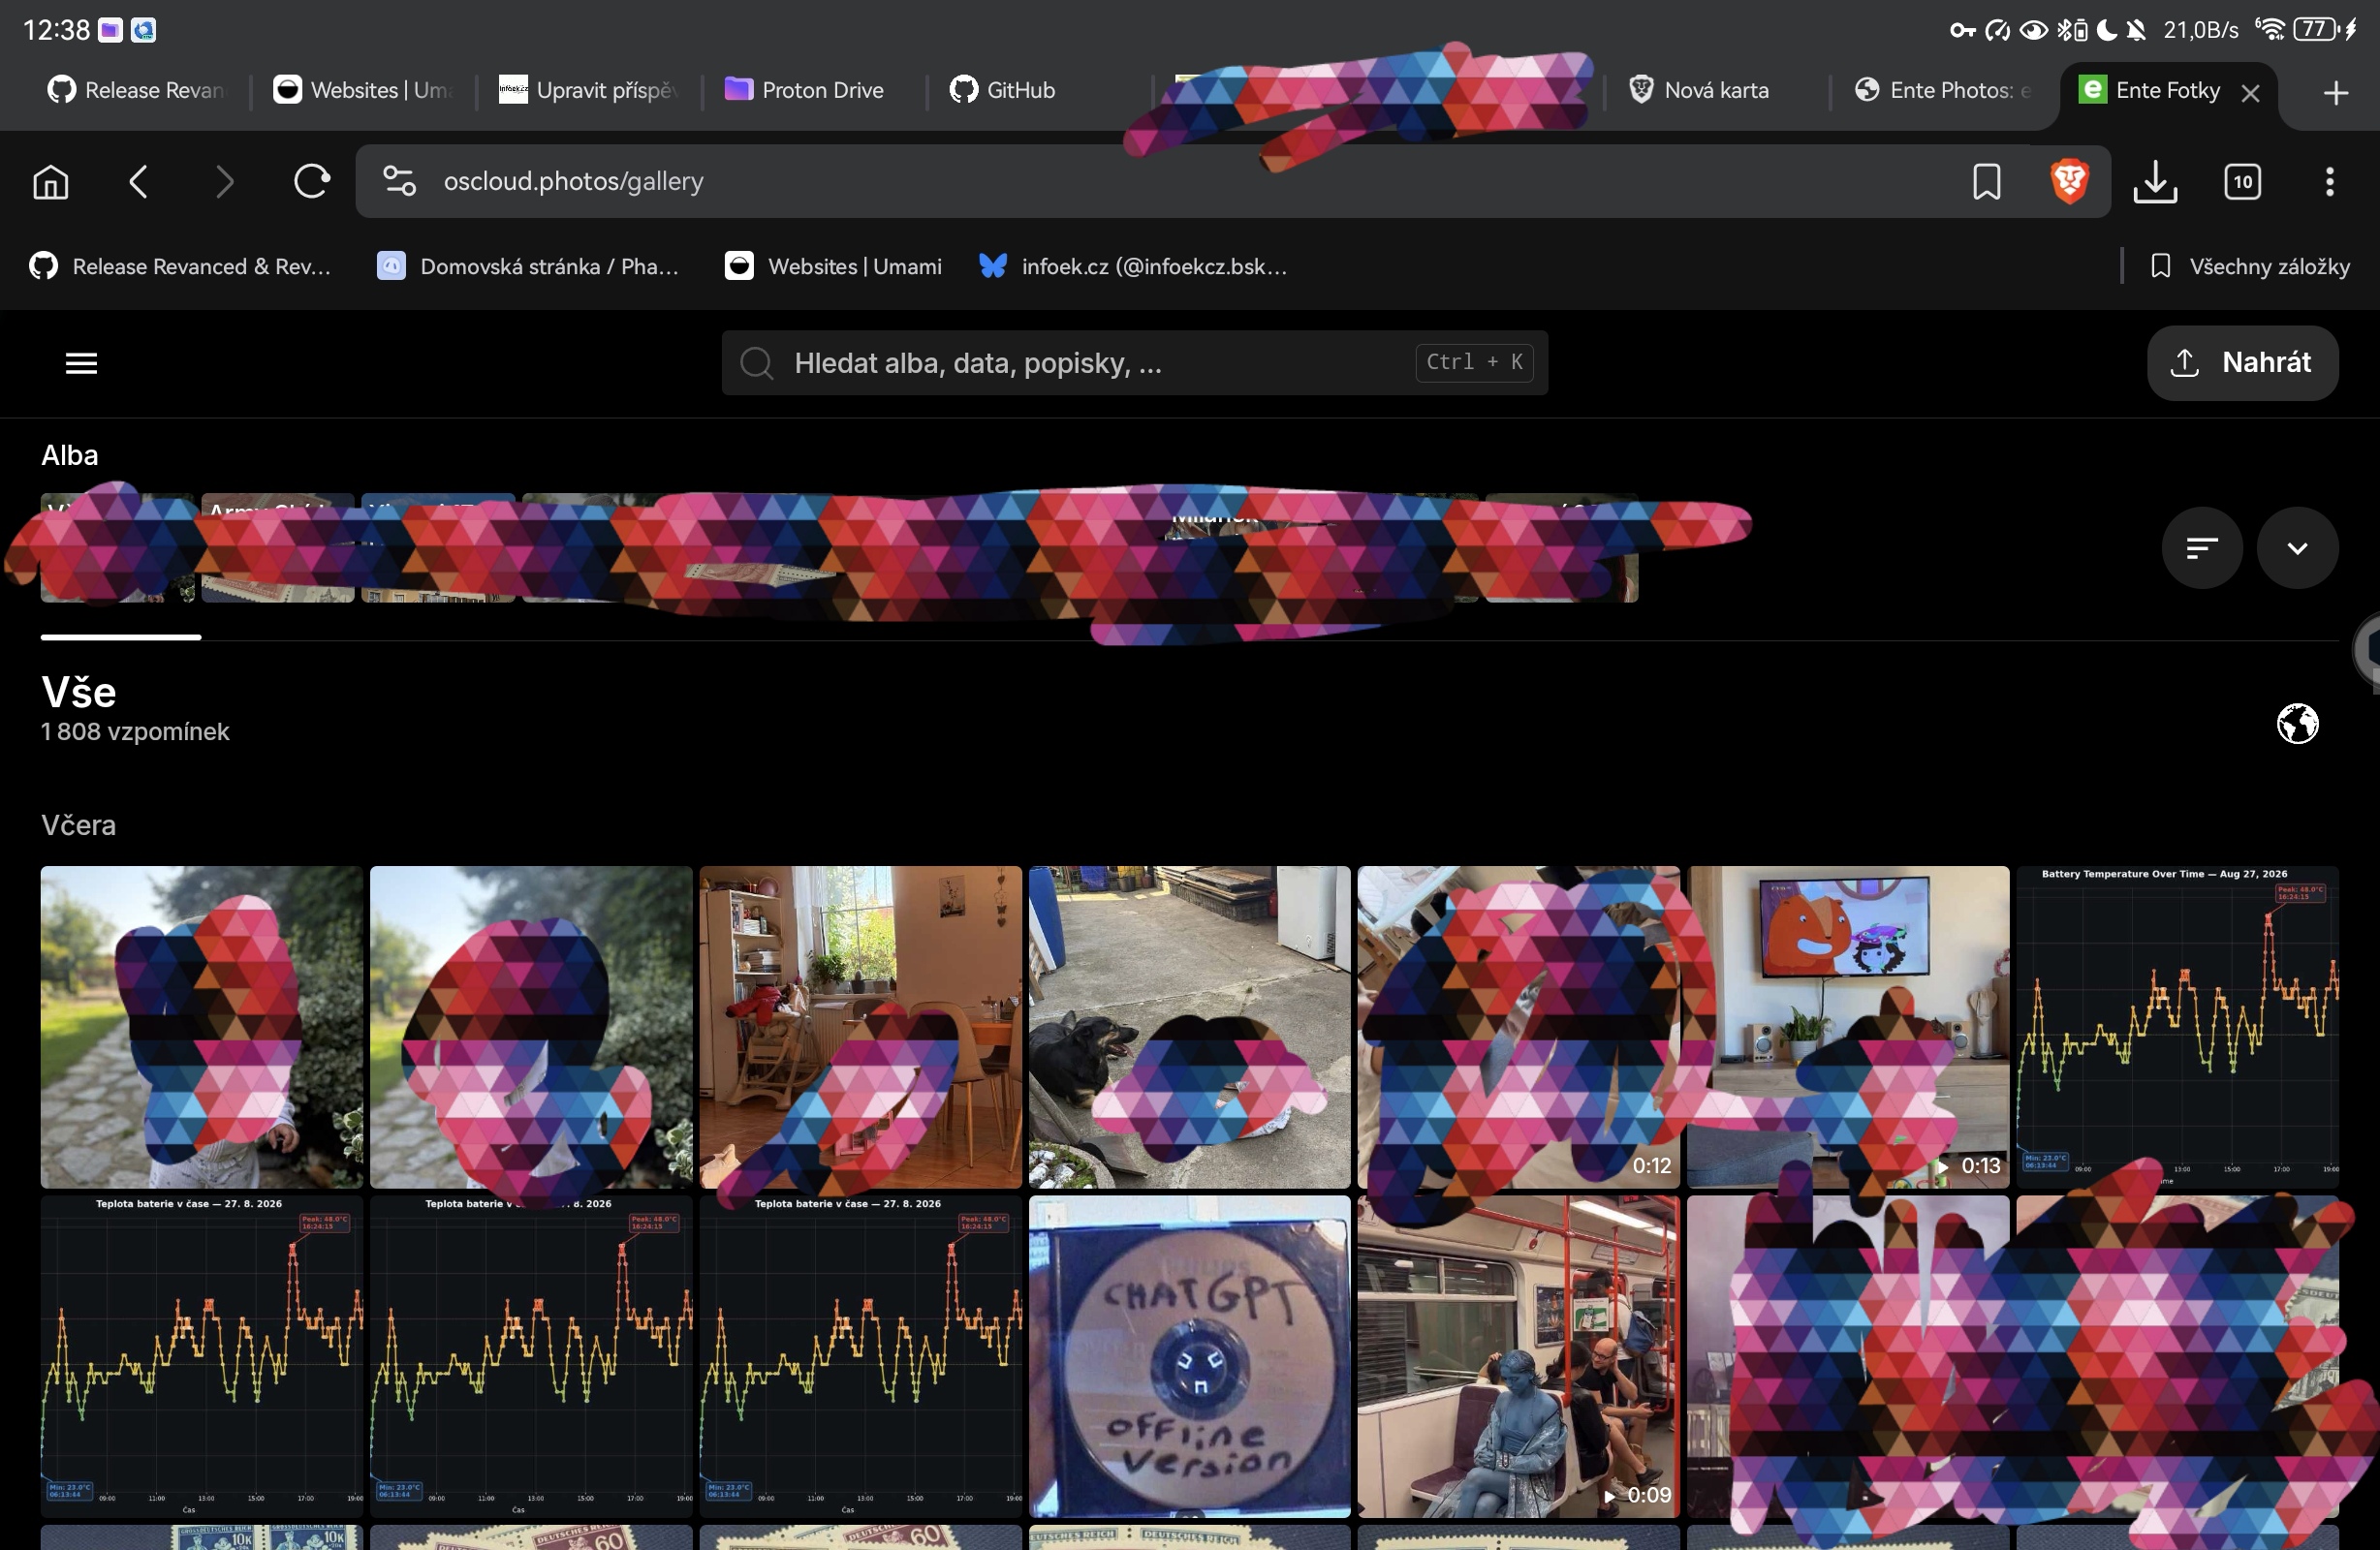Image resolution: width=2380 pixels, height=1550 pixels.
Task: Open the TV cartoon video thumbnail
Action: tap(1848, 1027)
